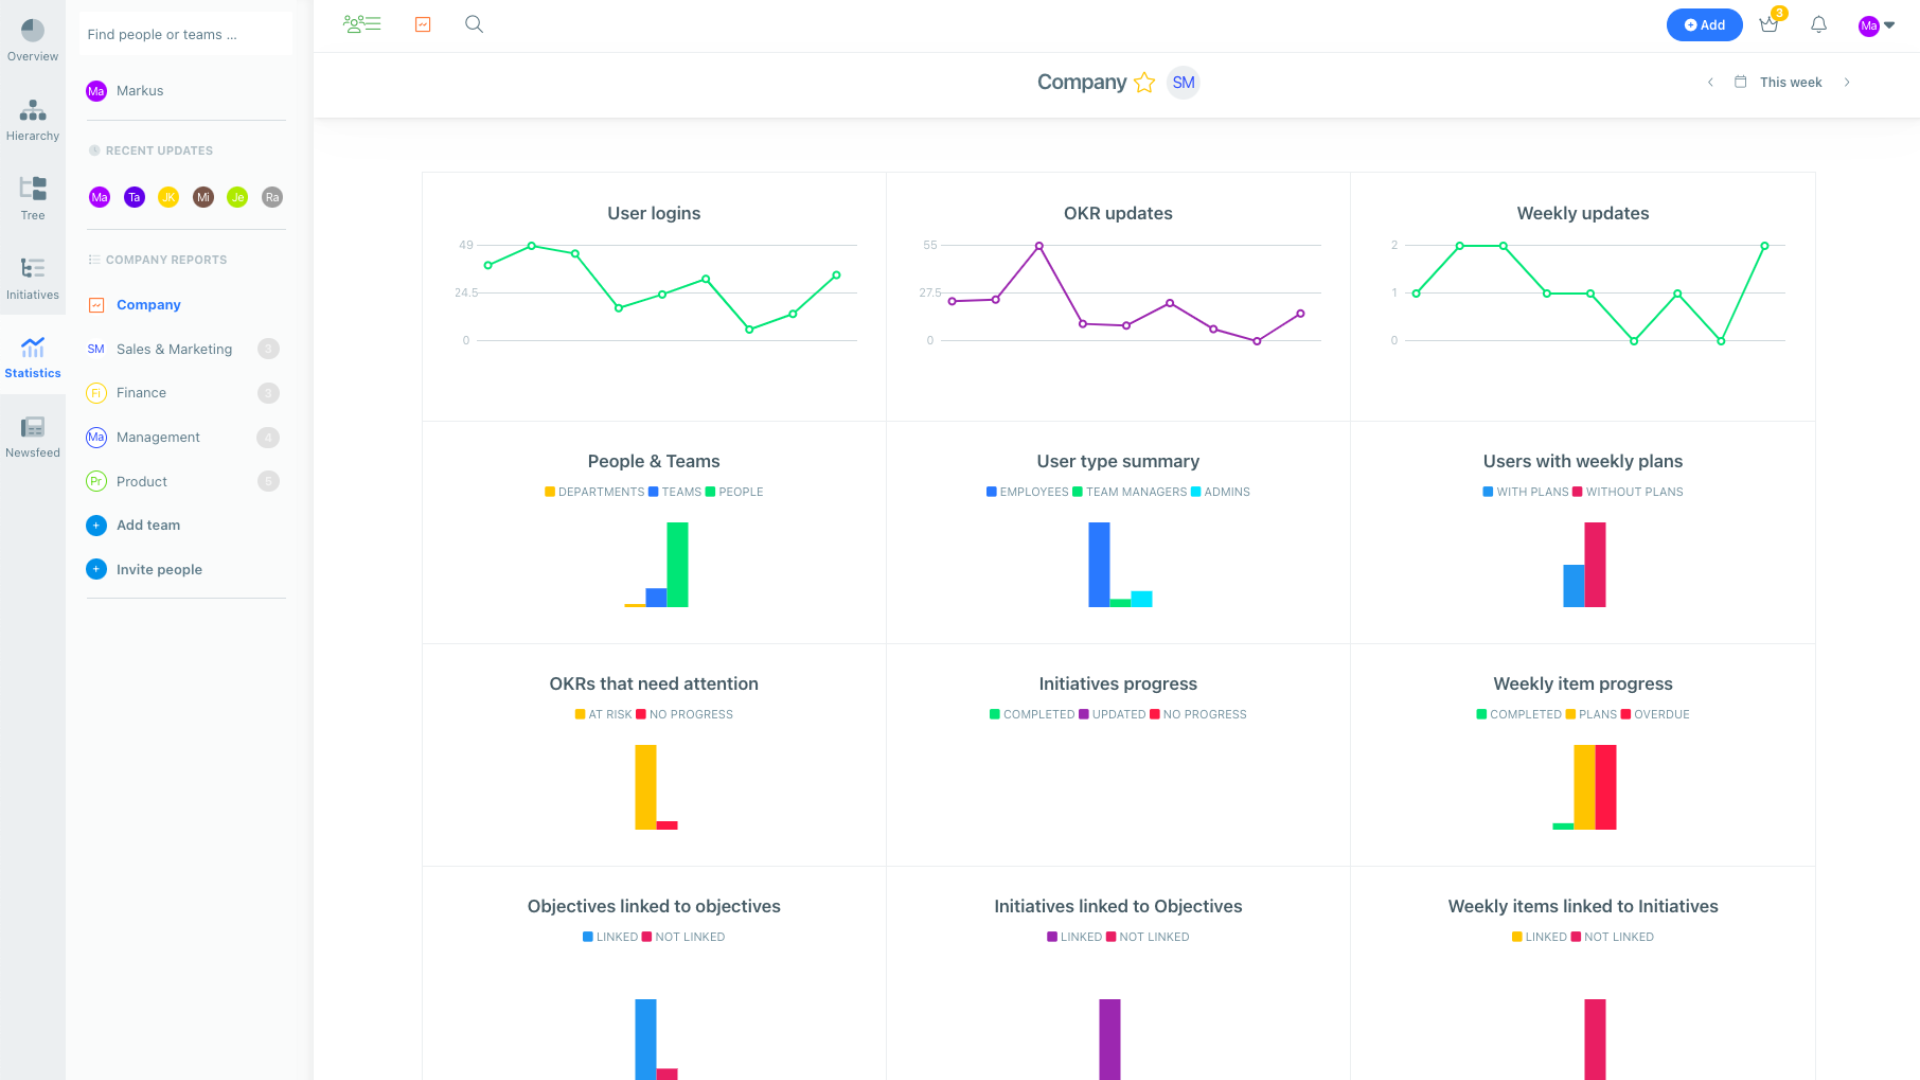The width and height of the screenshot is (1920, 1080).
Task: Expand the Product team report
Action: (269, 481)
